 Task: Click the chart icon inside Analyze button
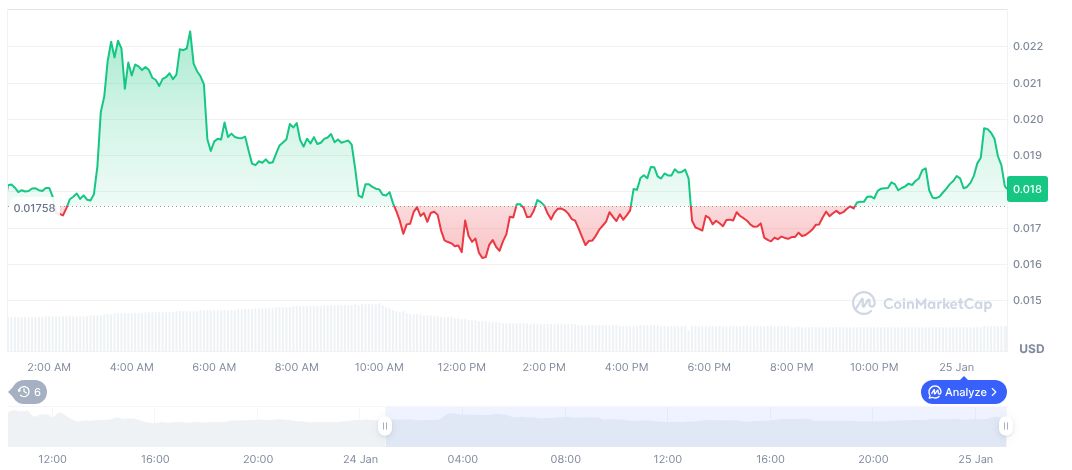tap(936, 392)
